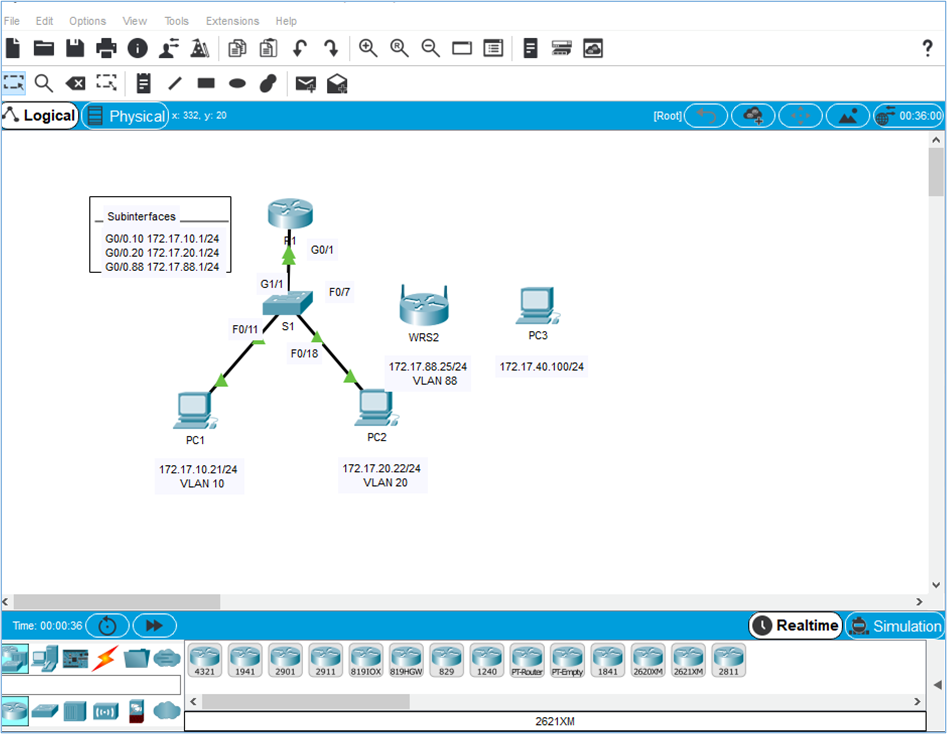Click the Undo arrow icon
The image size is (947, 734).
point(299,48)
